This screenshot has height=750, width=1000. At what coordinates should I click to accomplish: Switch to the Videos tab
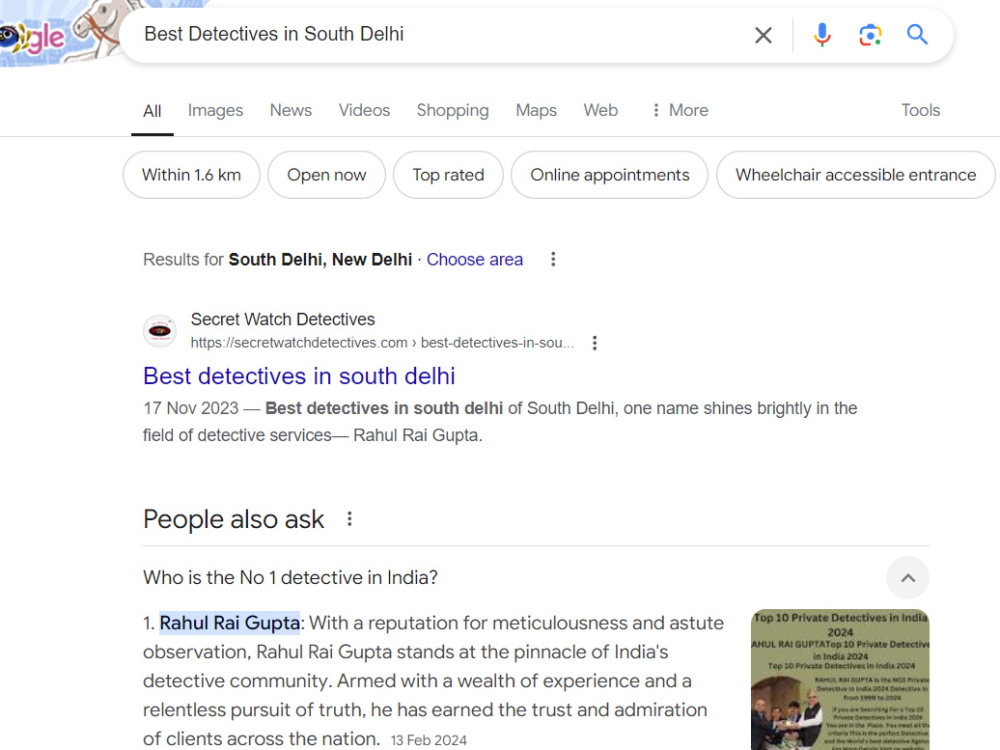coord(364,110)
